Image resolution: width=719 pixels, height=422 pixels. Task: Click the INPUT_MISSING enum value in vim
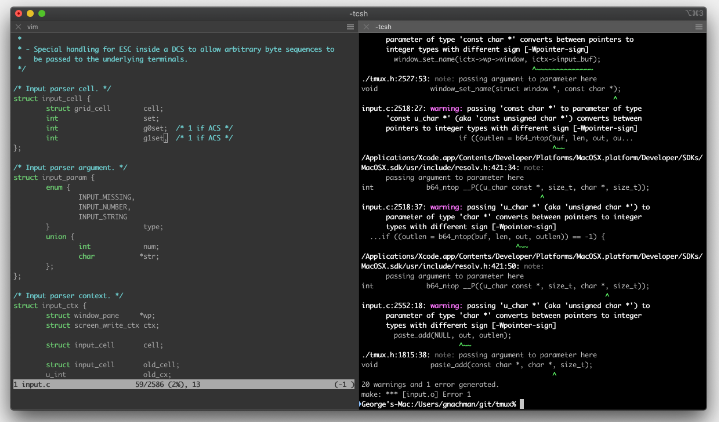tap(103, 196)
